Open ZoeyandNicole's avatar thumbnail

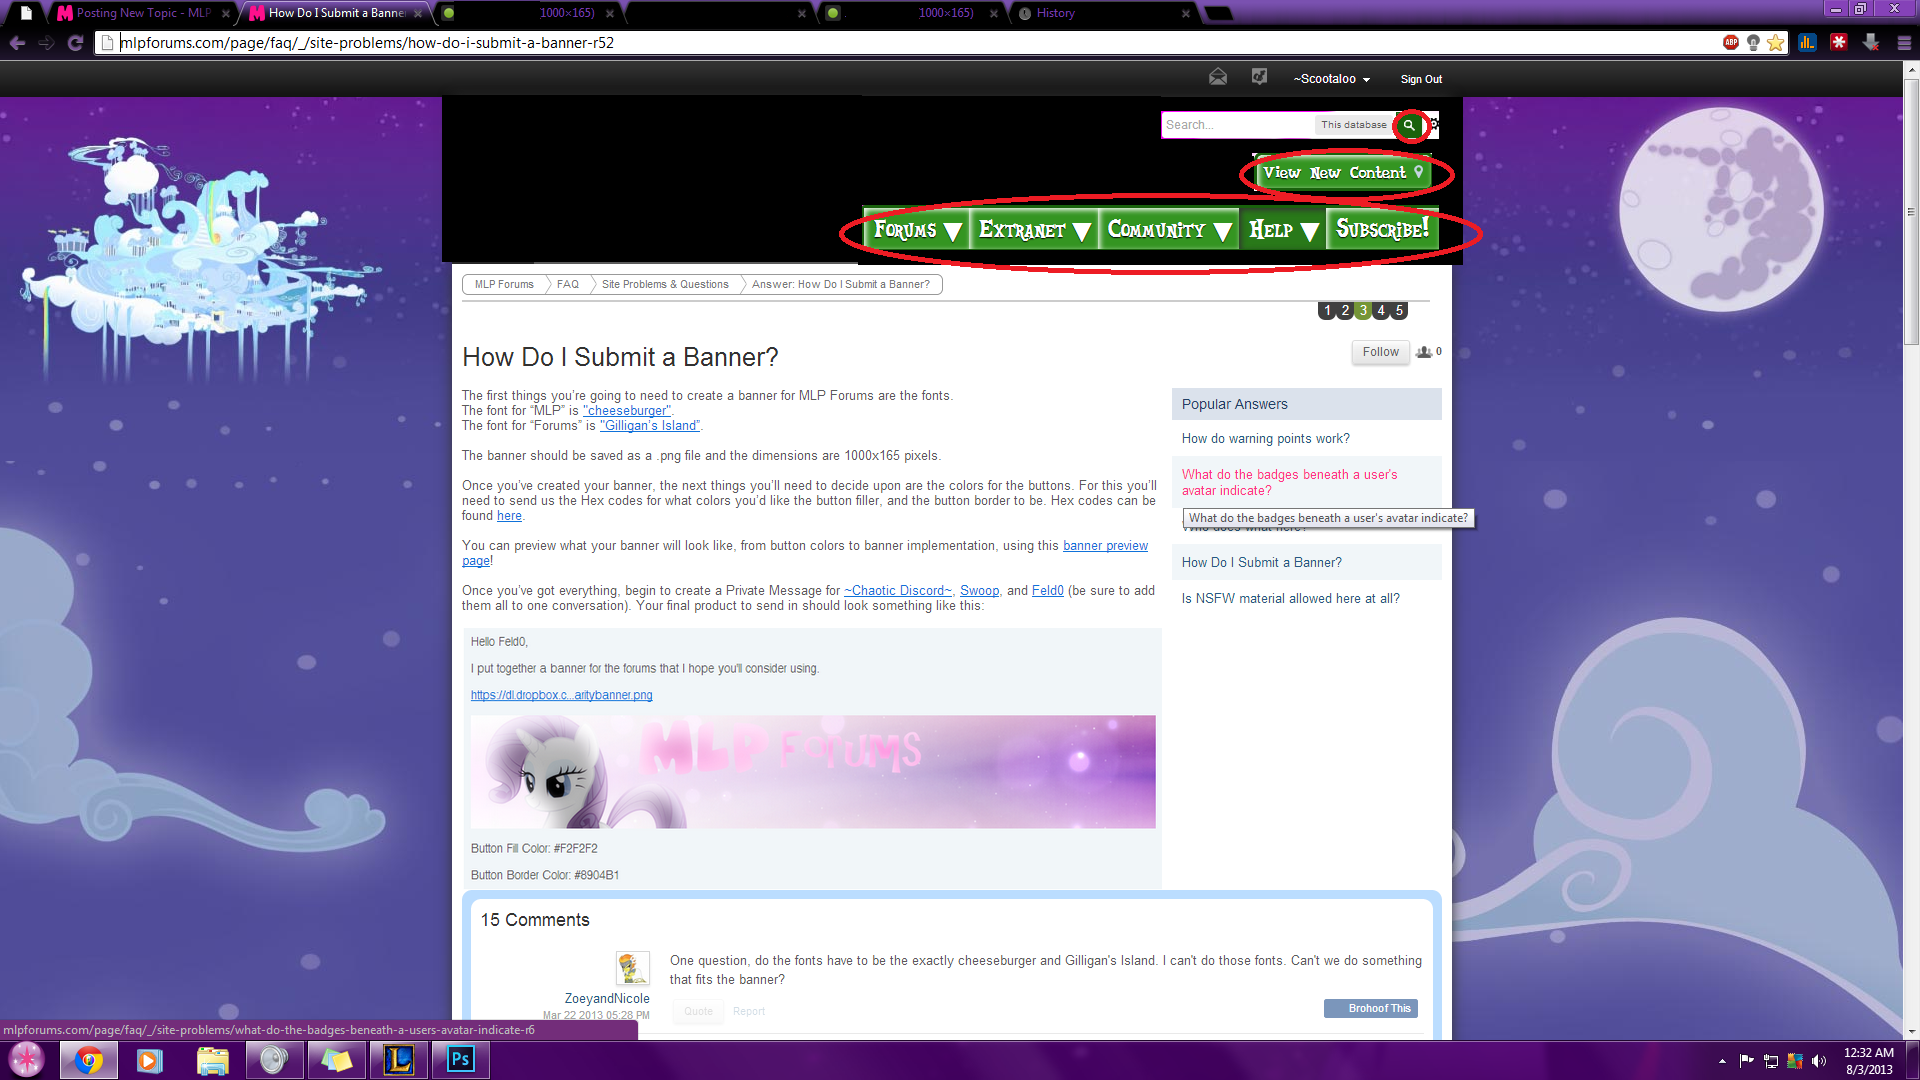click(x=632, y=968)
